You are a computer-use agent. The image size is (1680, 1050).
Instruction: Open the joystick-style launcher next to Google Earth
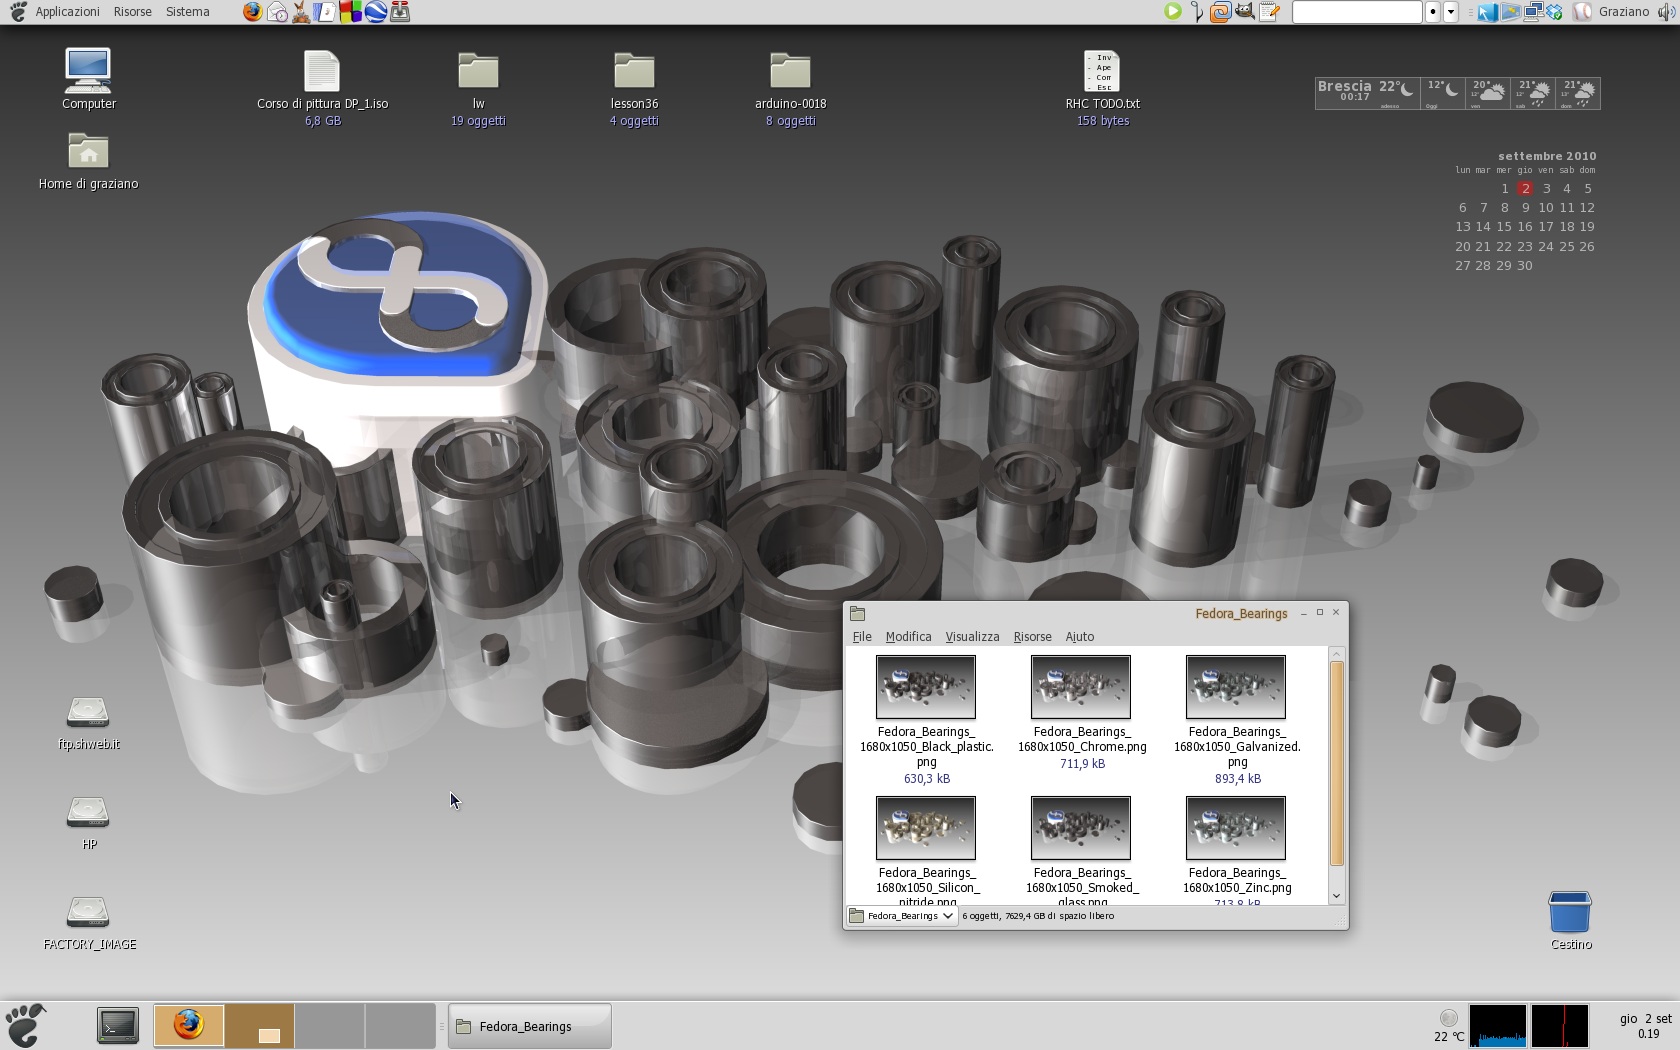tap(400, 12)
